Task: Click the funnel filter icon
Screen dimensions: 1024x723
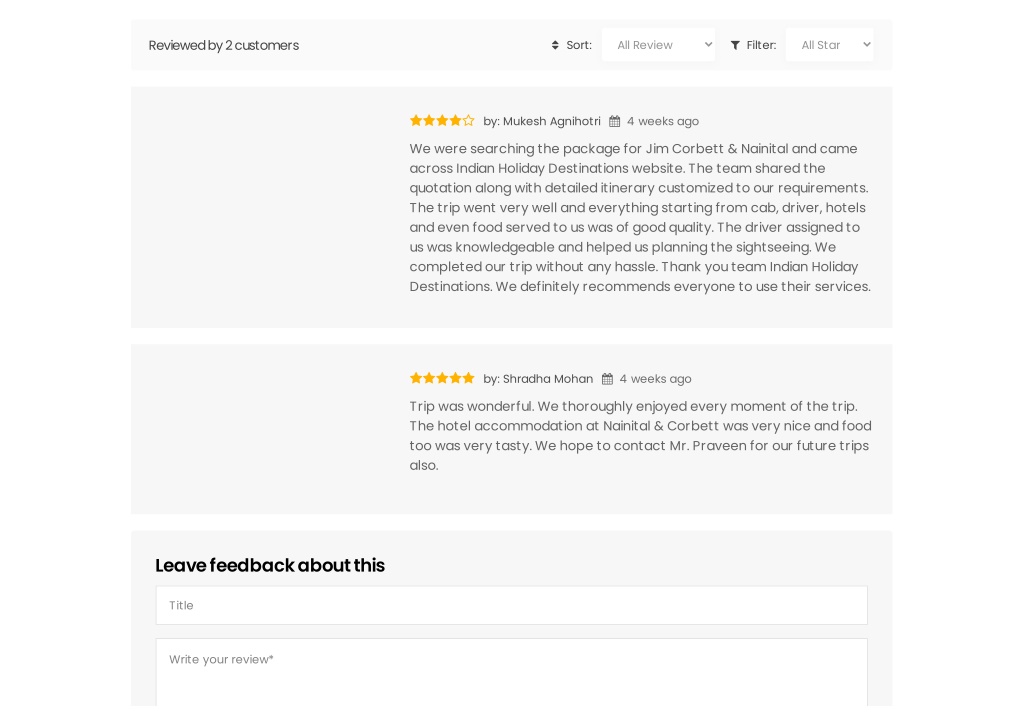Action: click(735, 45)
